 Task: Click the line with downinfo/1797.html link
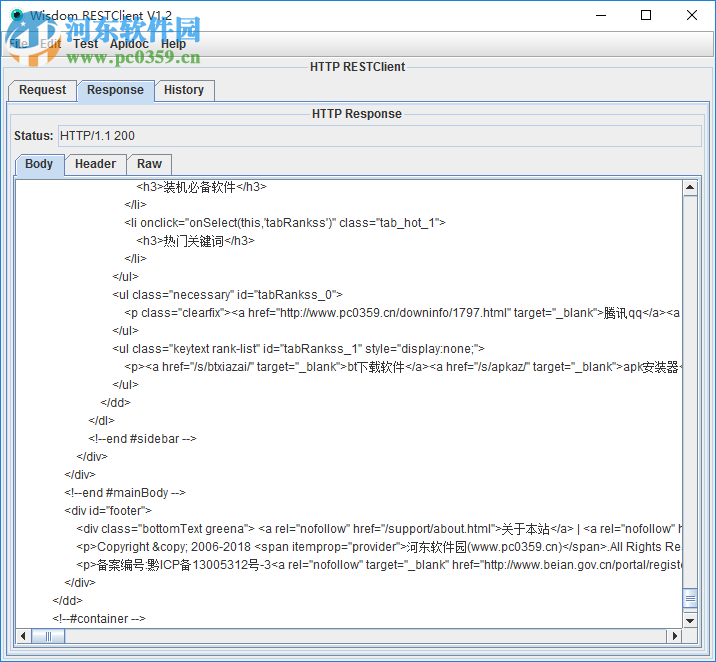tap(402, 313)
